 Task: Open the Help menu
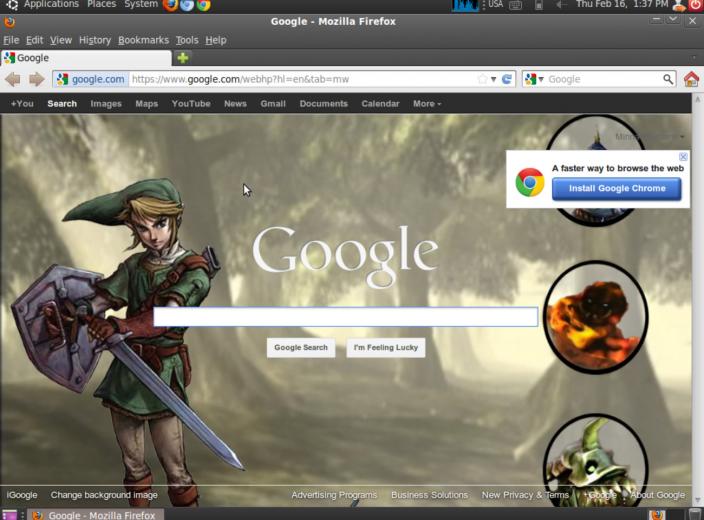[216, 40]
